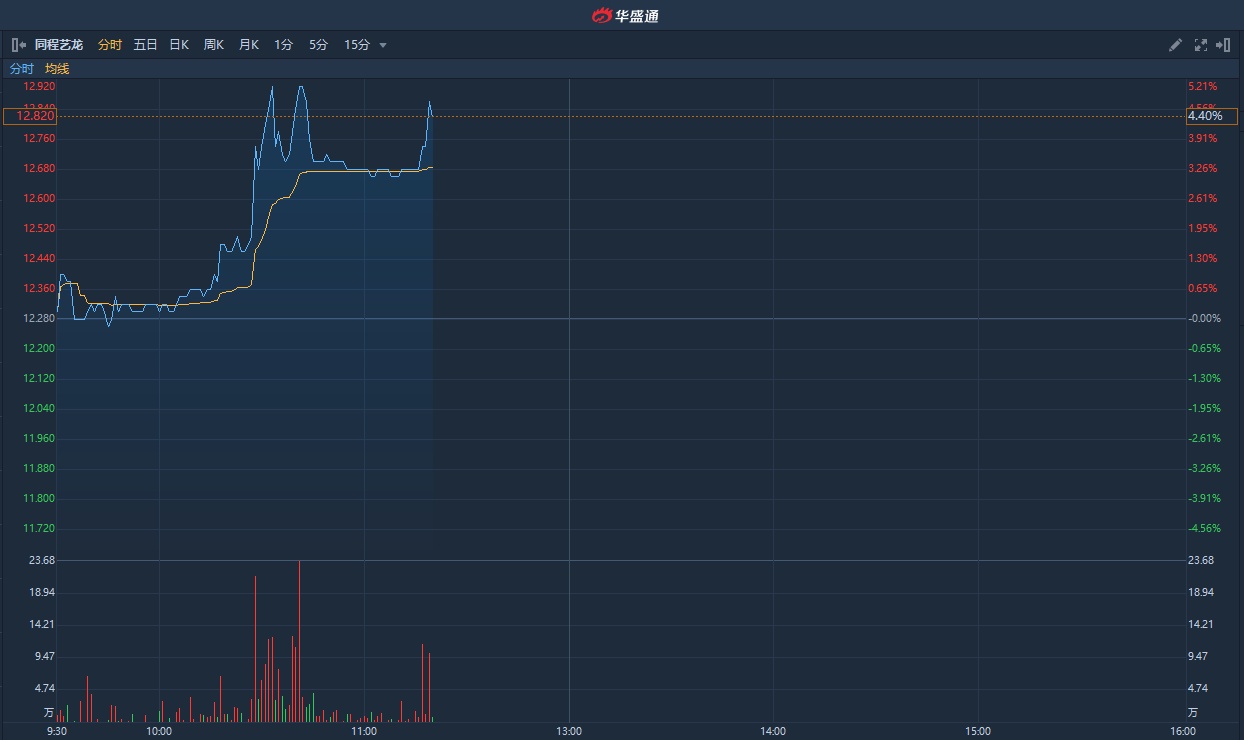The height and width of the screenshot is (740, 1244).
Task: Choose the 5分 five-minute interval
Action: click(x=318, y=45)
